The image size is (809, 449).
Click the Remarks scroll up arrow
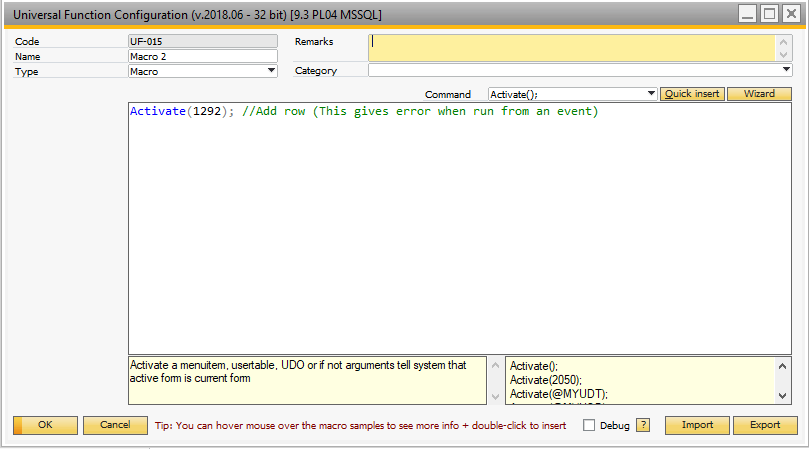pyautogui.click(x=783, y=42)
